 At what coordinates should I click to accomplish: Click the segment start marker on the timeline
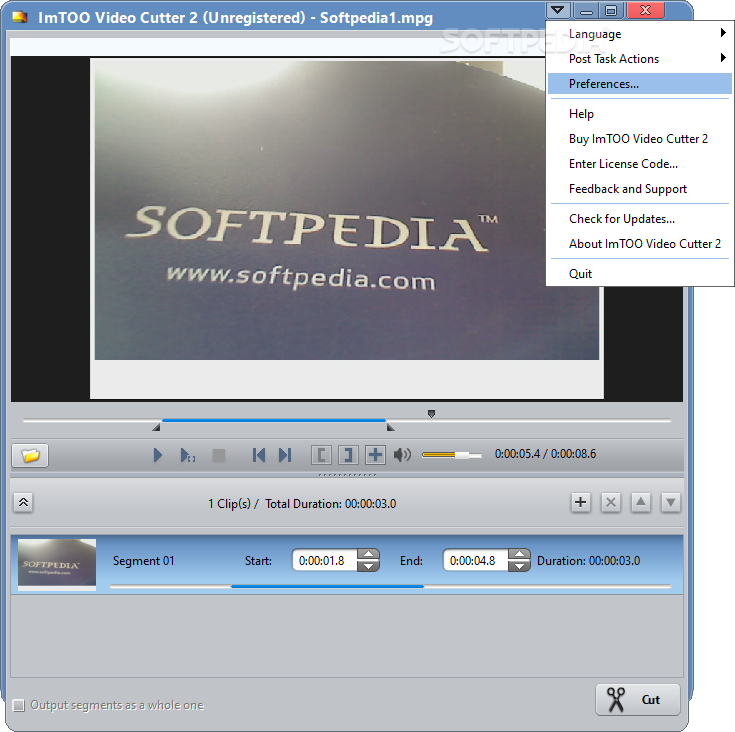click(x=157, y=427)
